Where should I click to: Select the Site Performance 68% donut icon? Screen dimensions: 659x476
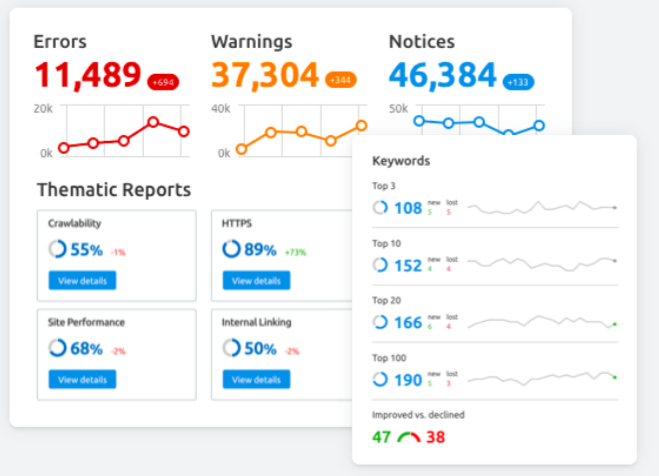coord(57,349)
